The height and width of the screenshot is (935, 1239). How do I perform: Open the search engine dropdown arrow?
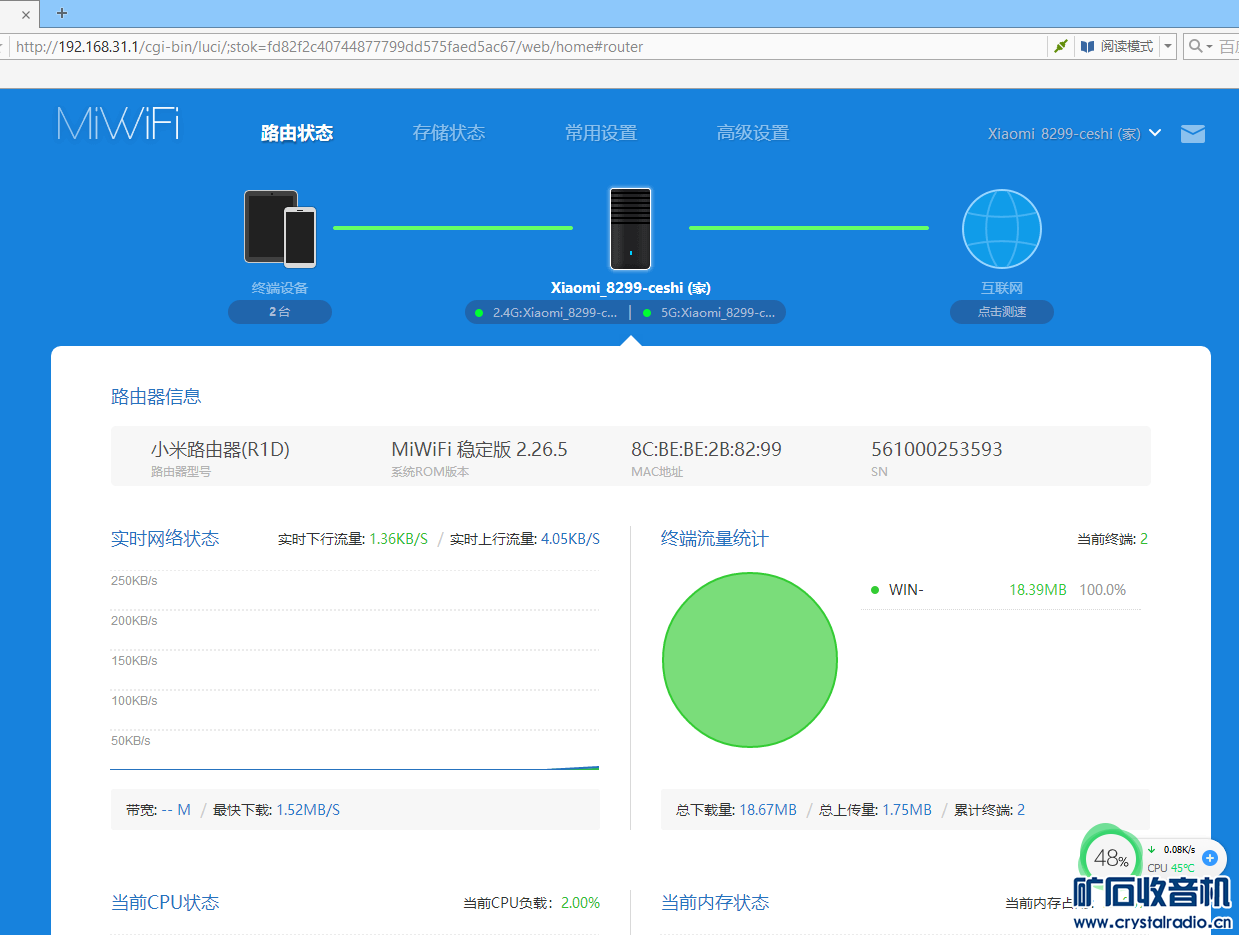coord(1209,47)
